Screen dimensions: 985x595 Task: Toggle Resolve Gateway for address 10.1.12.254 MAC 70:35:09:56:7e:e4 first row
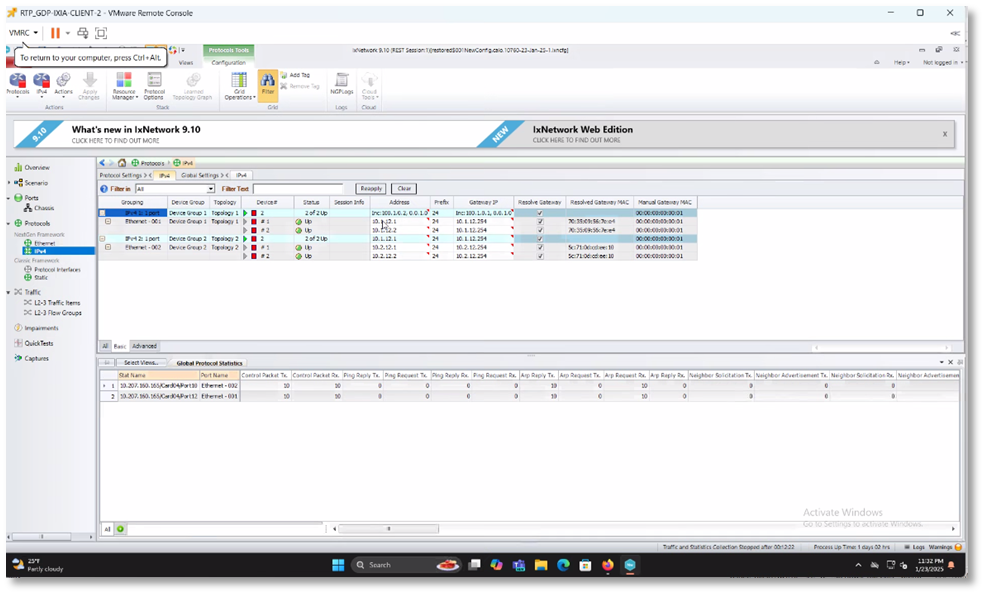click(x=540, y=222)
